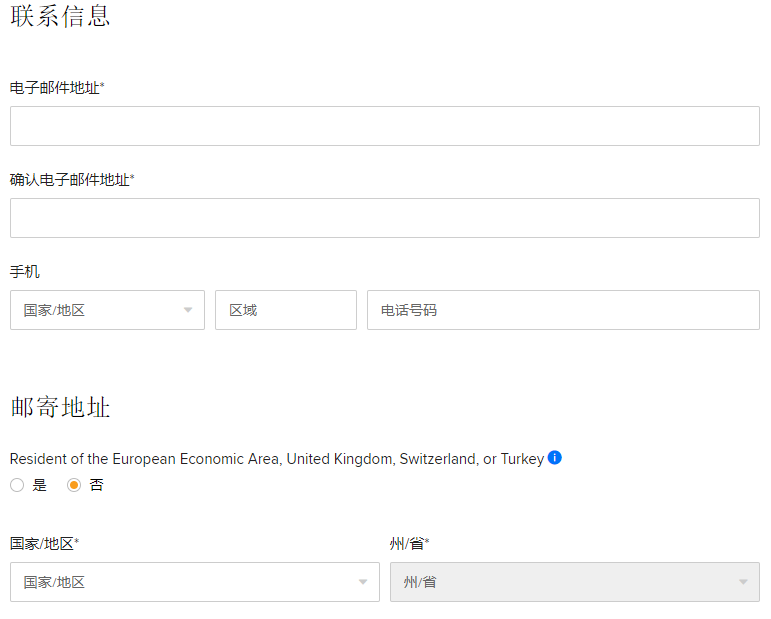Focus the 电子邮件地址 input field
This screenshot has height=619, width=771.
click(x=385, y=126)
